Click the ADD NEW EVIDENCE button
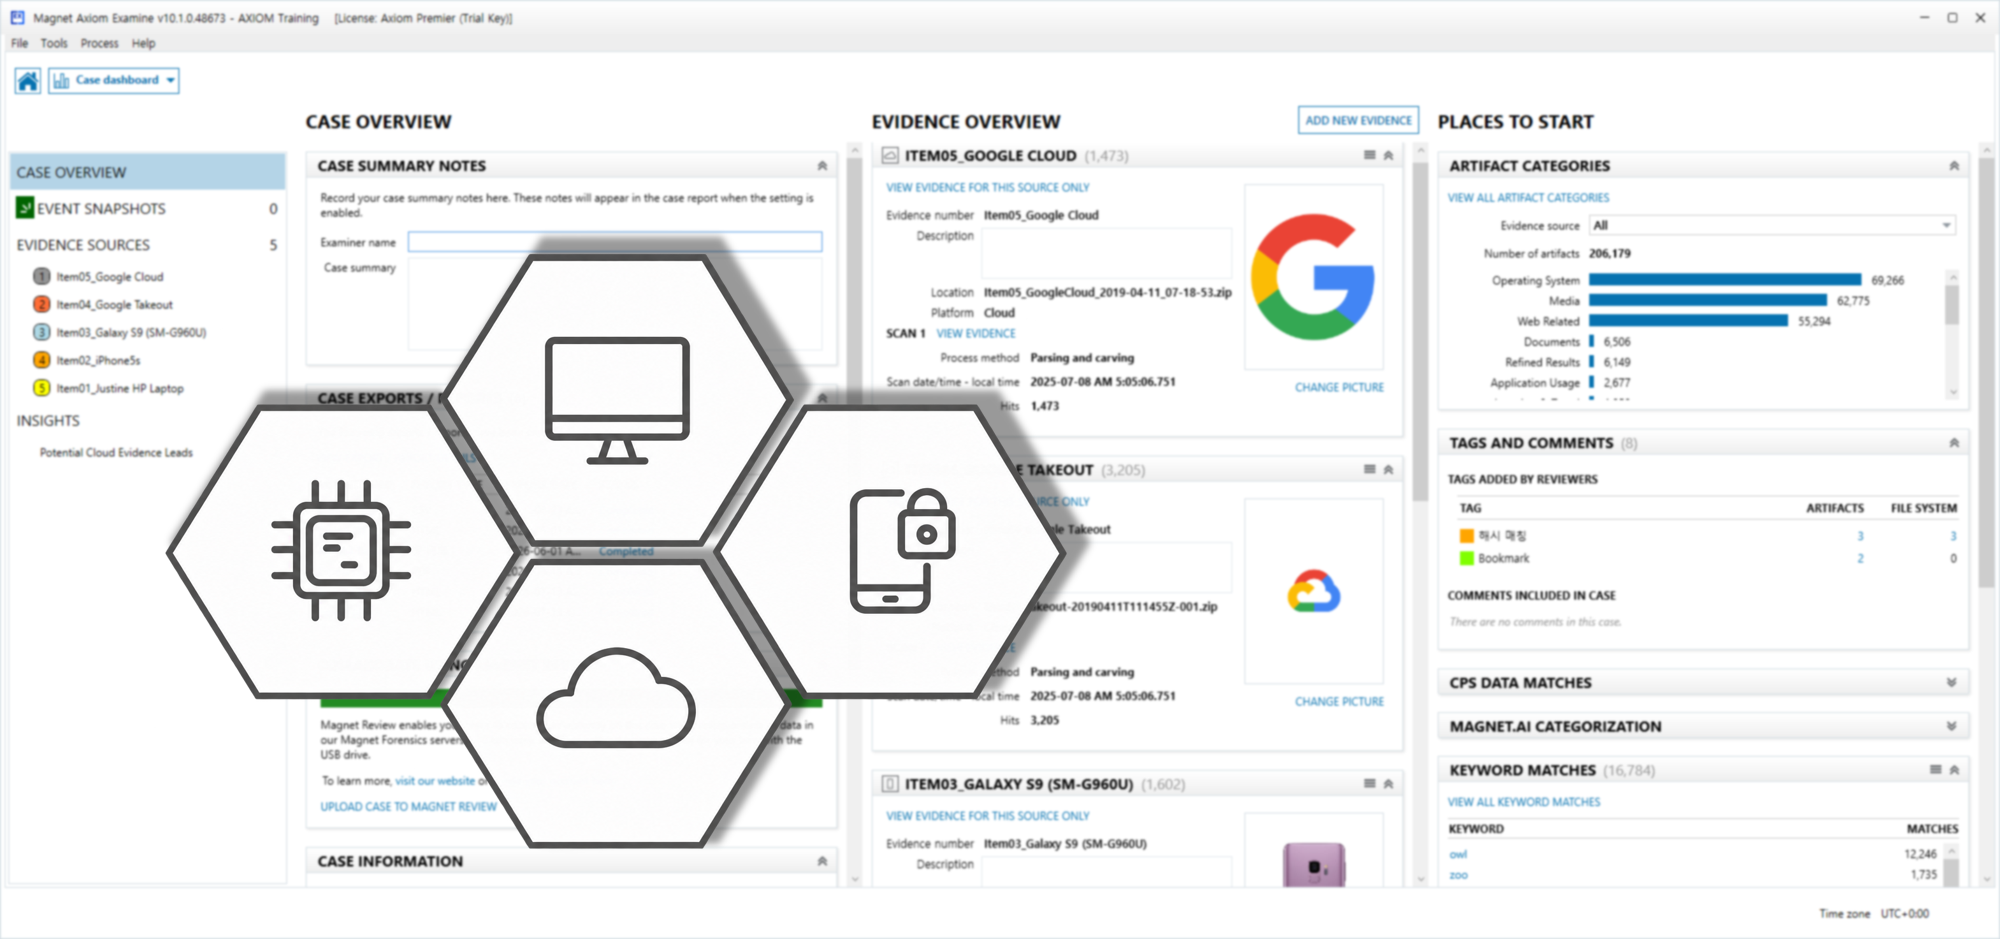Viewport: 2000px width, 939px height. (1358, 120)
